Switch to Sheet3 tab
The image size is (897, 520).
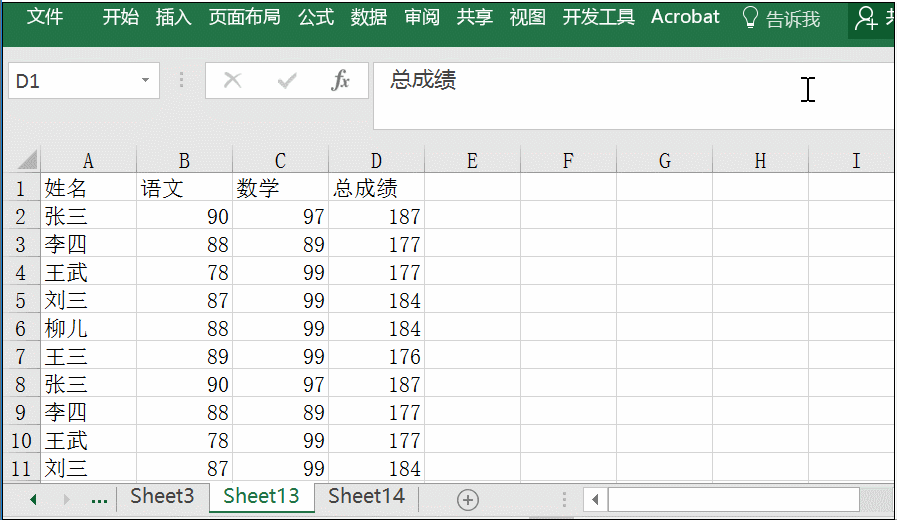pyautogui.click(x=162, y=496)
